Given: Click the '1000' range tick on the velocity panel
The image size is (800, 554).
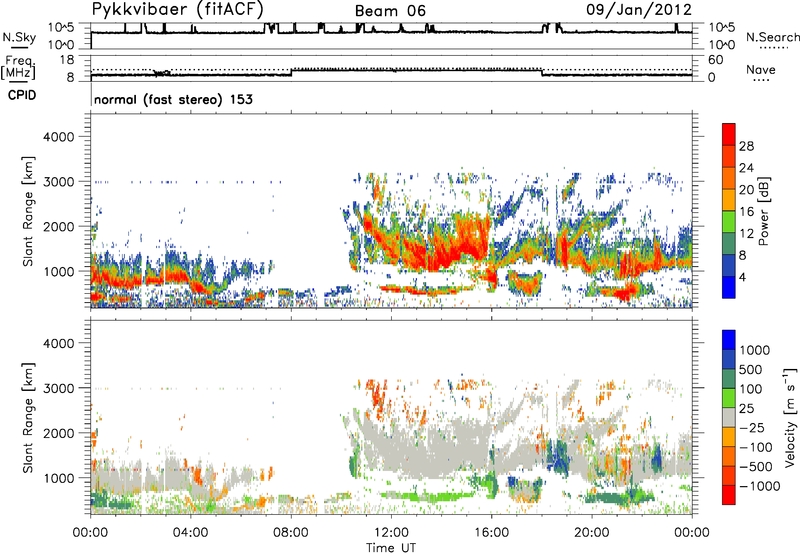Looking at the screenshot, I should click(58, 478).
